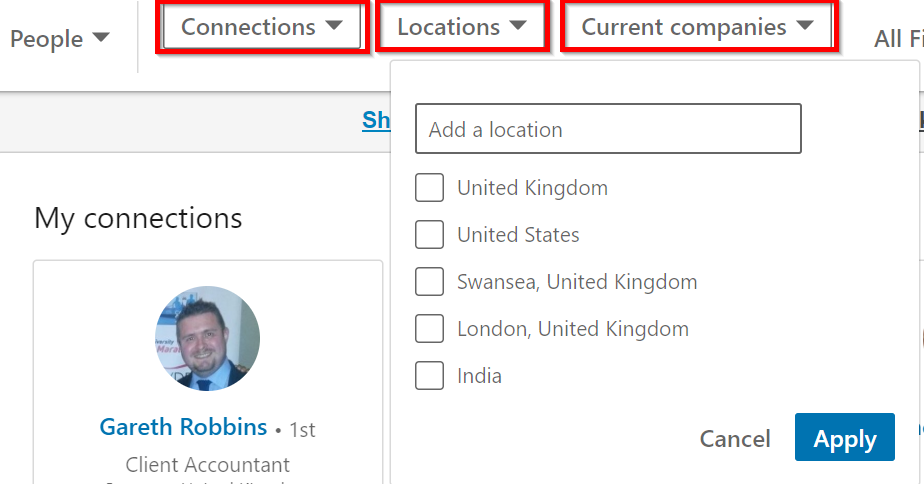The height and width of the screenshot is (484, 924).
Task: Open the Connections filter dropdown
Action: coord(260,27)
